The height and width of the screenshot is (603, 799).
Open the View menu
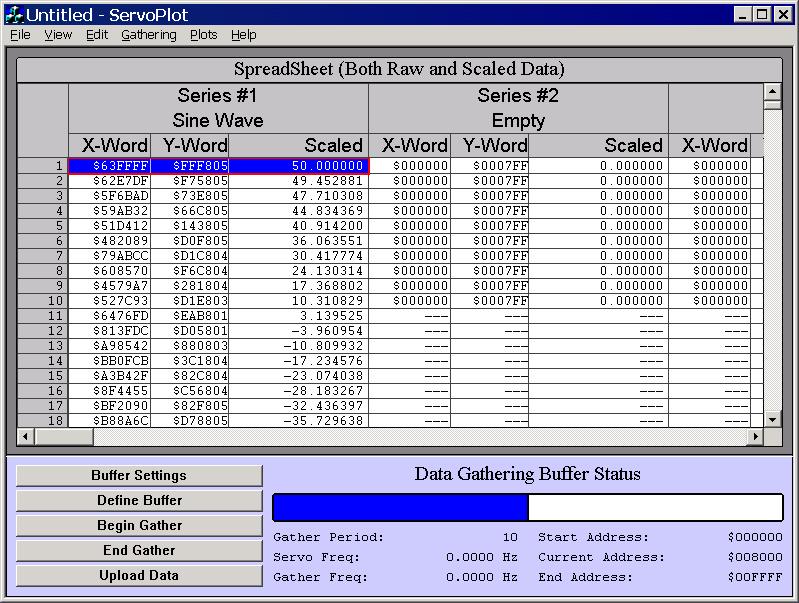click(x=58, y=35)
